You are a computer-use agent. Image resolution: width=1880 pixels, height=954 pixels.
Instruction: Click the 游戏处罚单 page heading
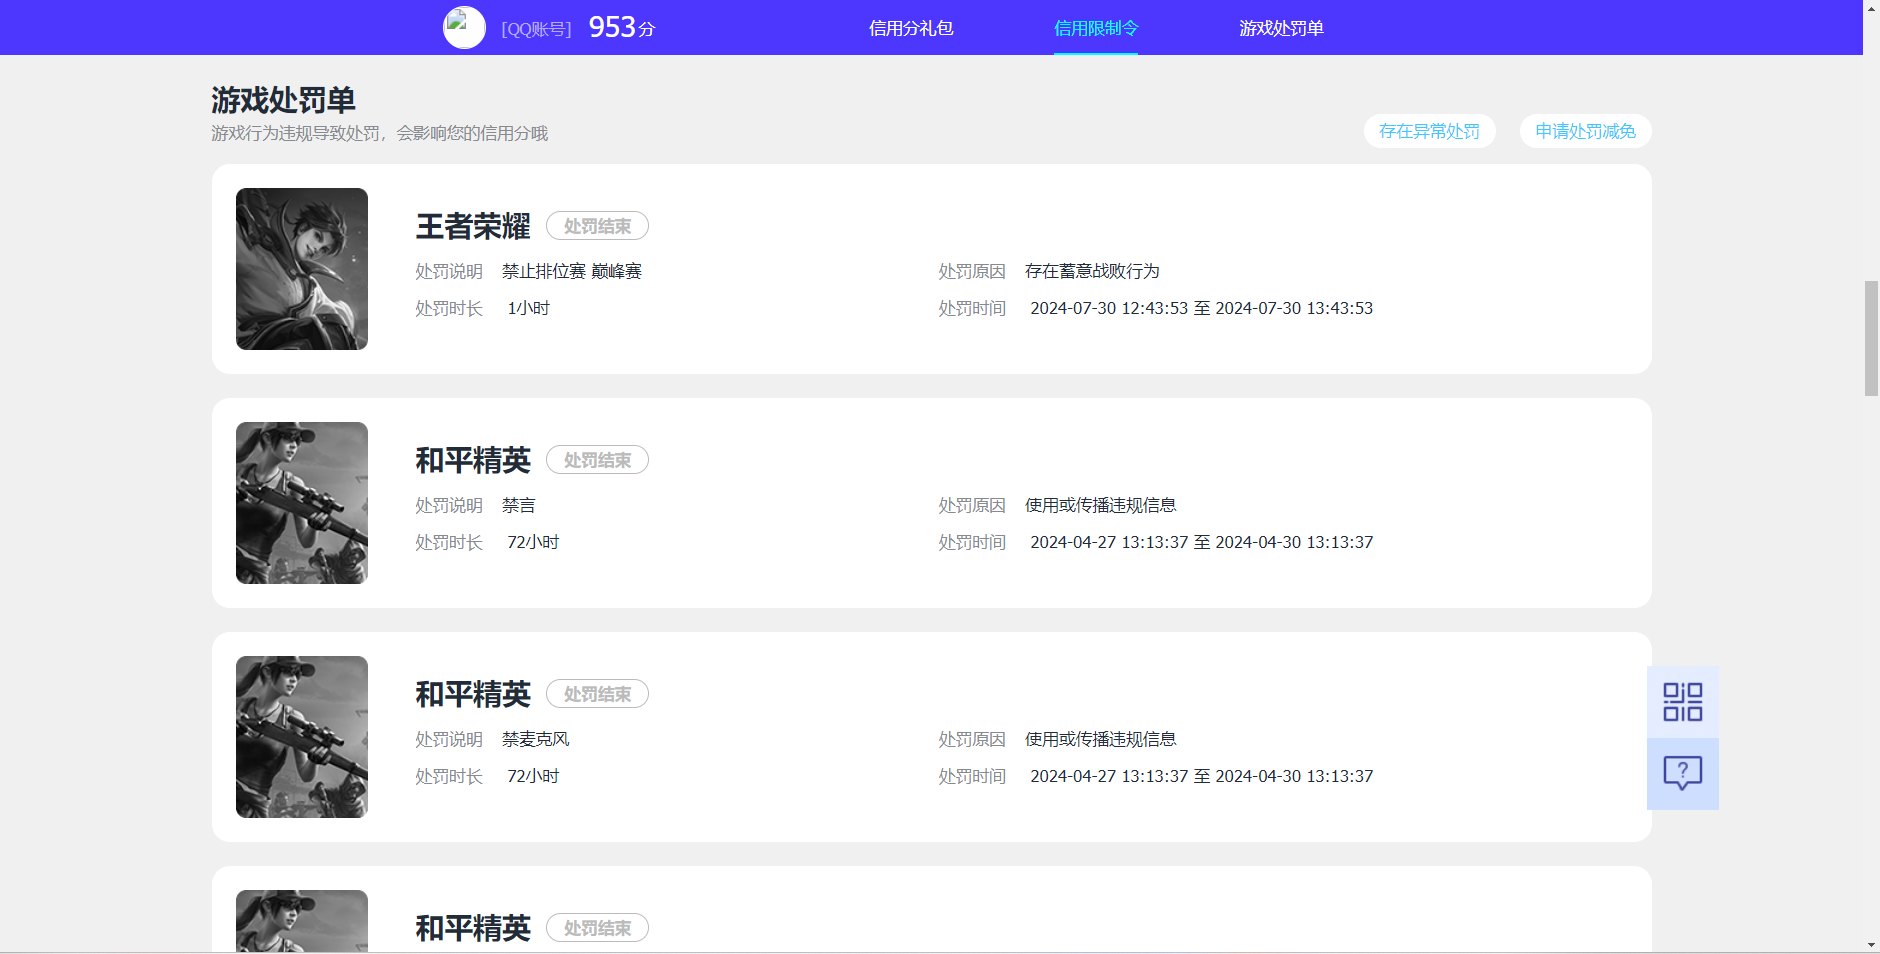click(x=283, y=100)
